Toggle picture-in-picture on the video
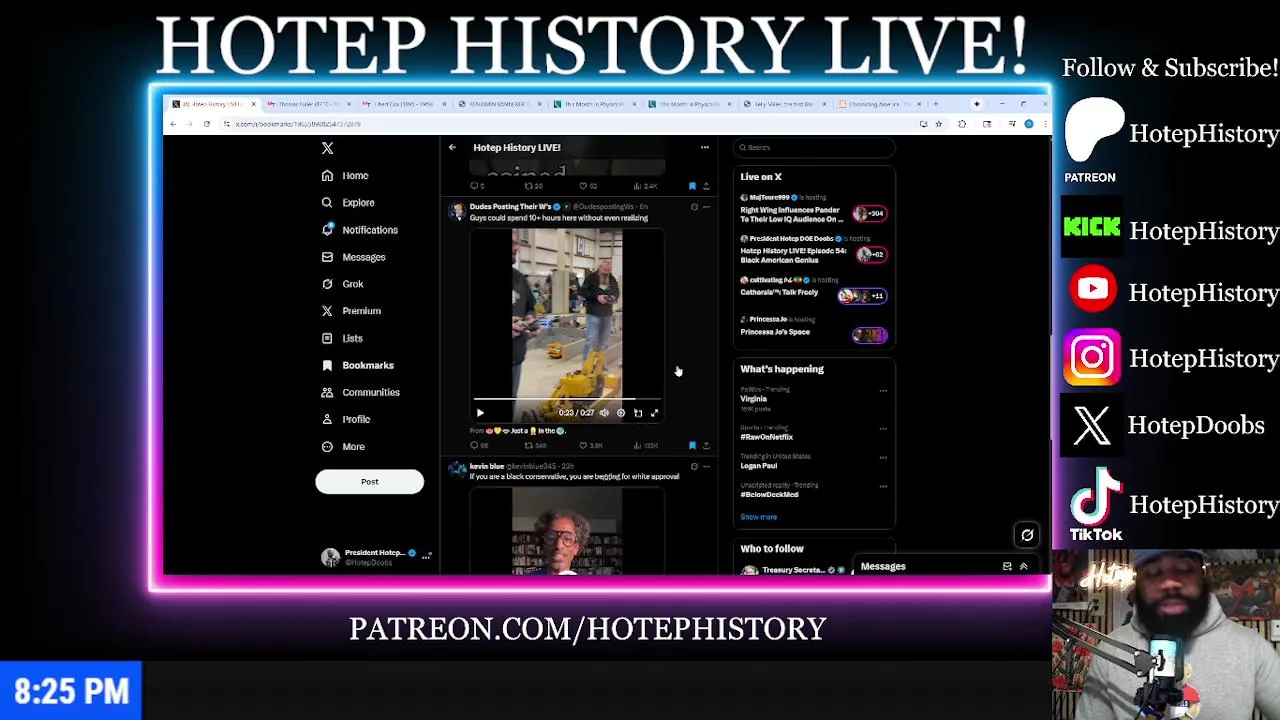The image size is (1280, 720). [x=638, y=413]
